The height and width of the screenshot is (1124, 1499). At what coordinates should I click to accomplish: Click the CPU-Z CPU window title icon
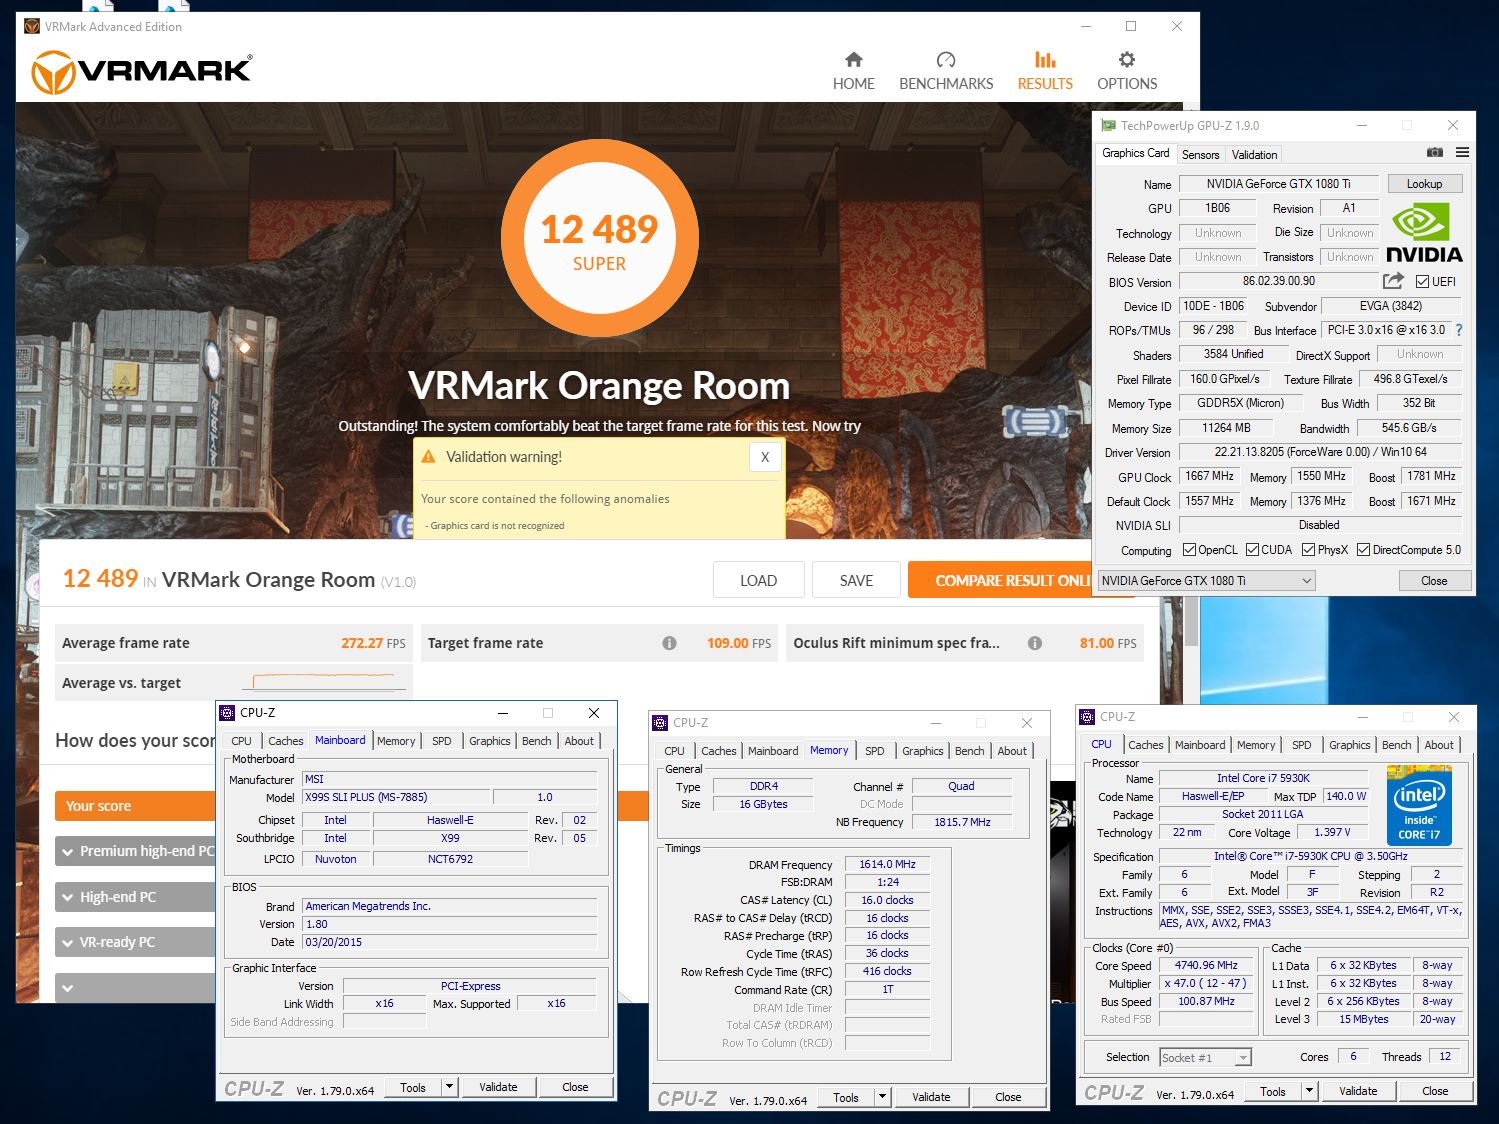coord(1088,717)
